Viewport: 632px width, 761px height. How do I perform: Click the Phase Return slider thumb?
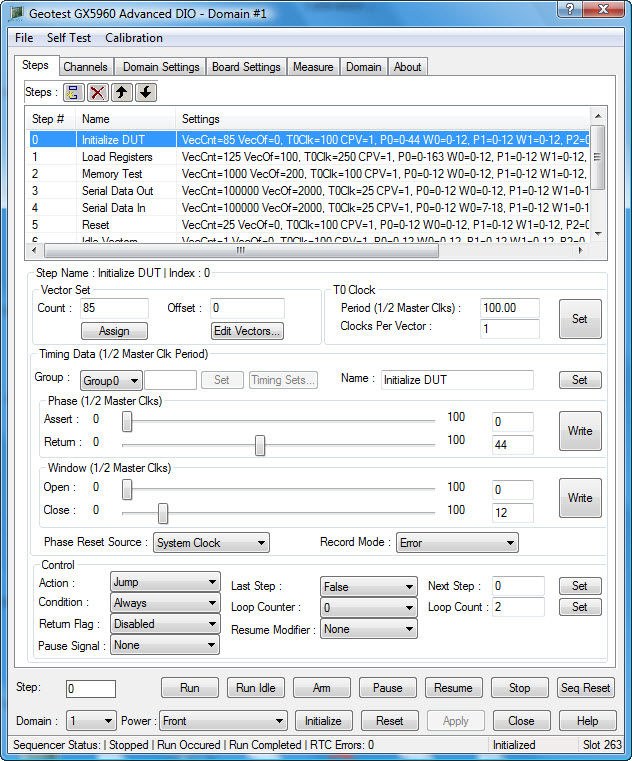click(260, 445)
